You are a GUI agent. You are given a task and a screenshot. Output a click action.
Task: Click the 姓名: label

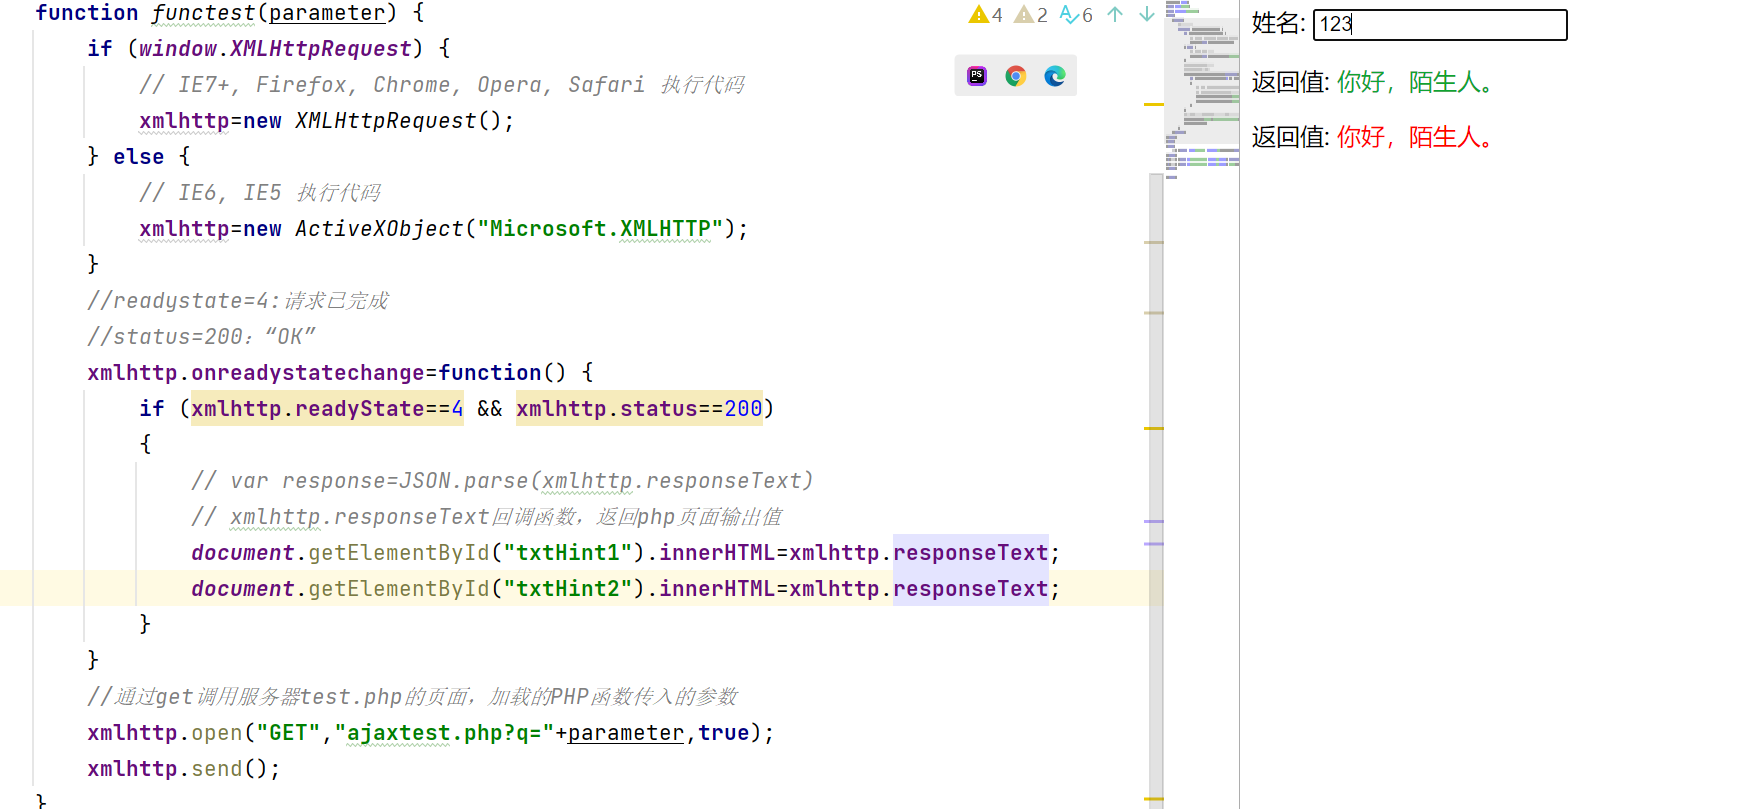1279,24
